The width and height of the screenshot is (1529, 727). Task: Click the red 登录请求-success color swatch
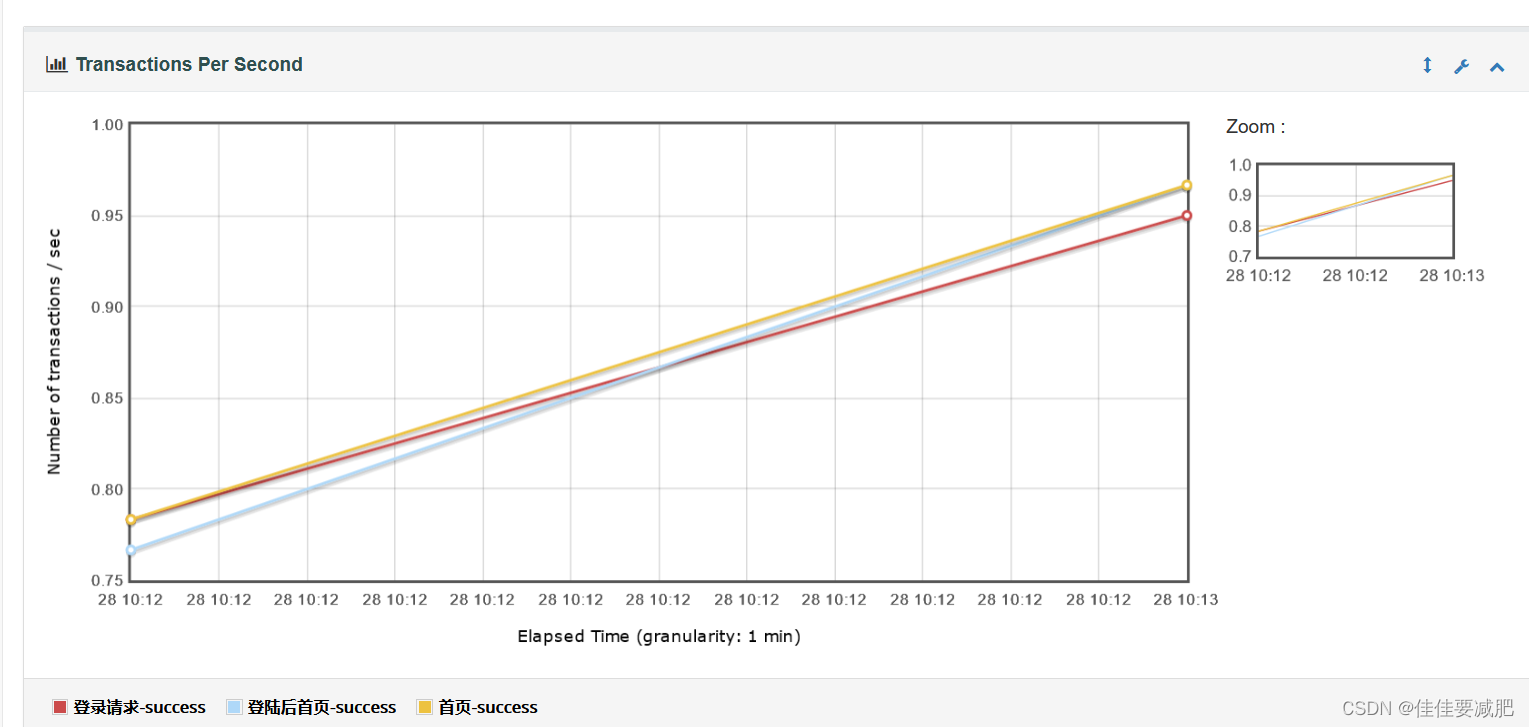tap(60, 707)
